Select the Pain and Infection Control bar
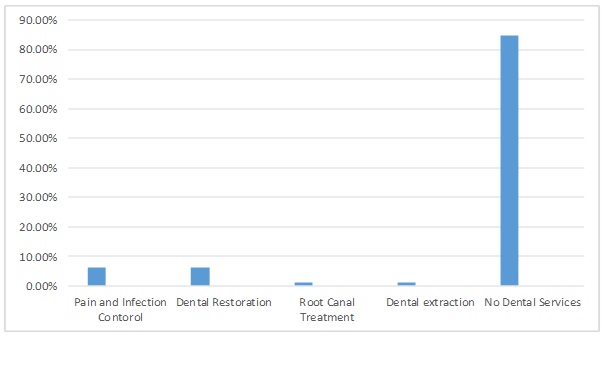This screenshot has width=607, height=390. click(96, 277)
